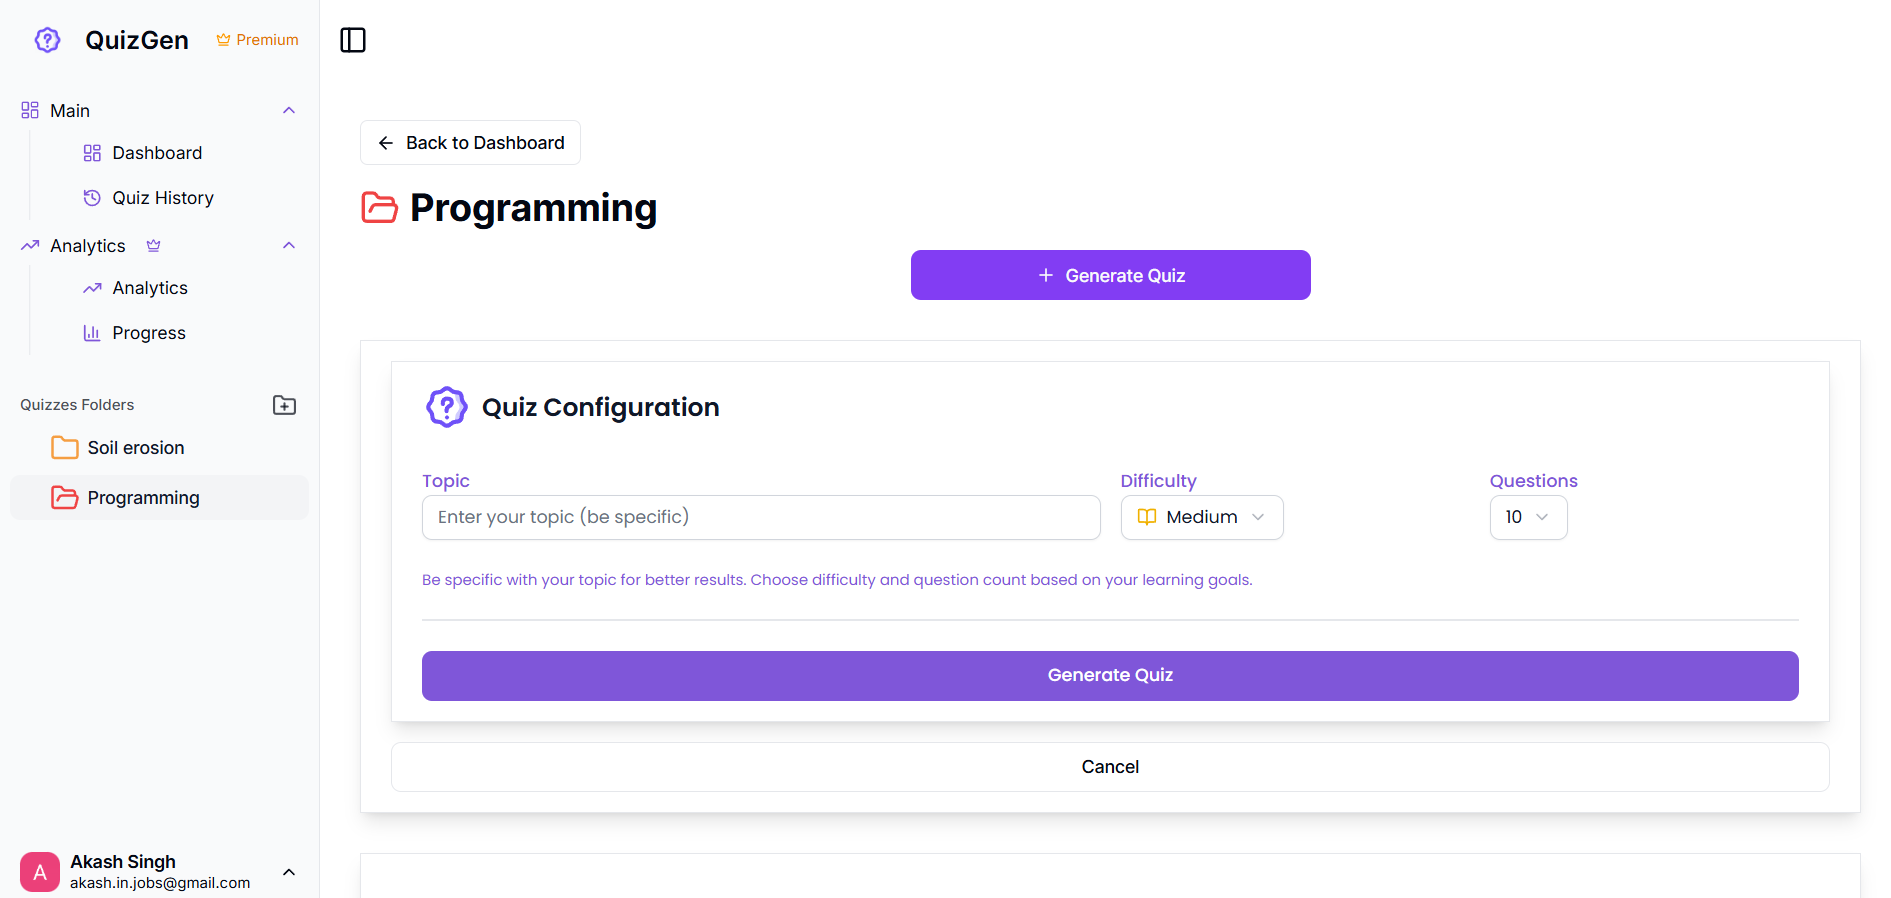
Task: Click Back to Dashboard button
Action: 470,143
